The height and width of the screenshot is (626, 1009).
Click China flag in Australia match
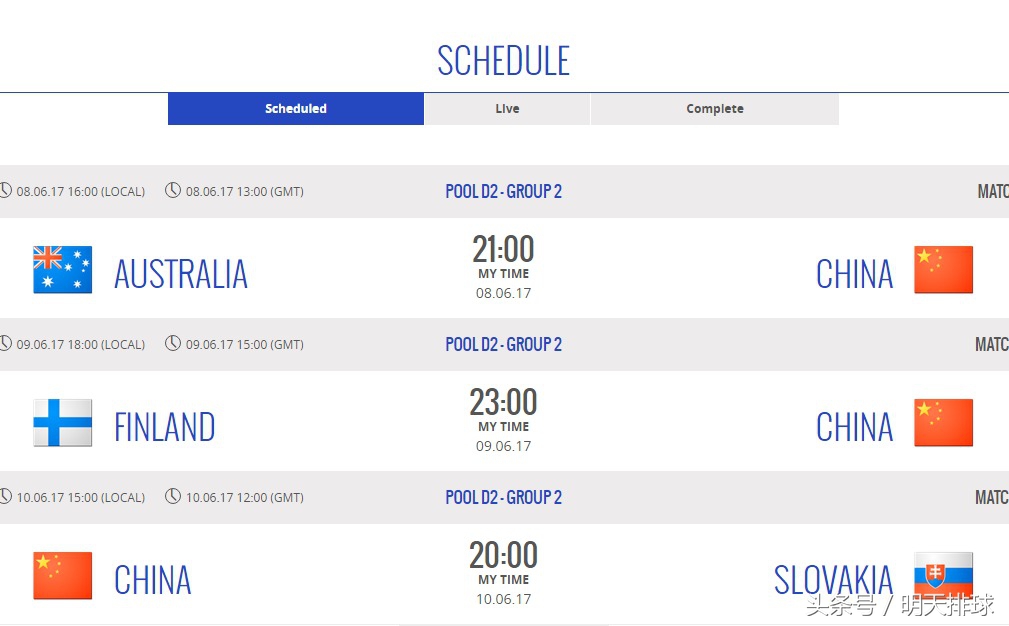click(x=943, y=270)
